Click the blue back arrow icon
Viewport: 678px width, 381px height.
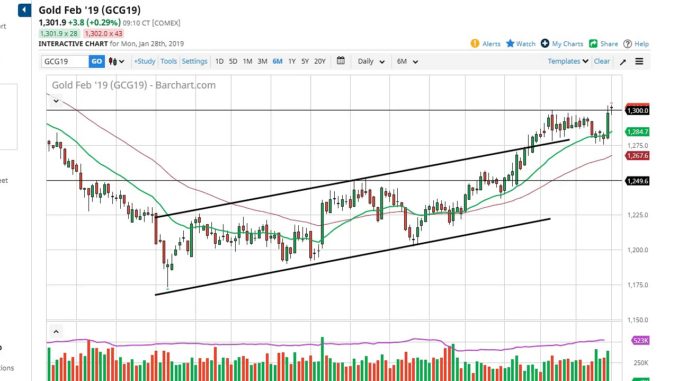click(x=24, y=10)
